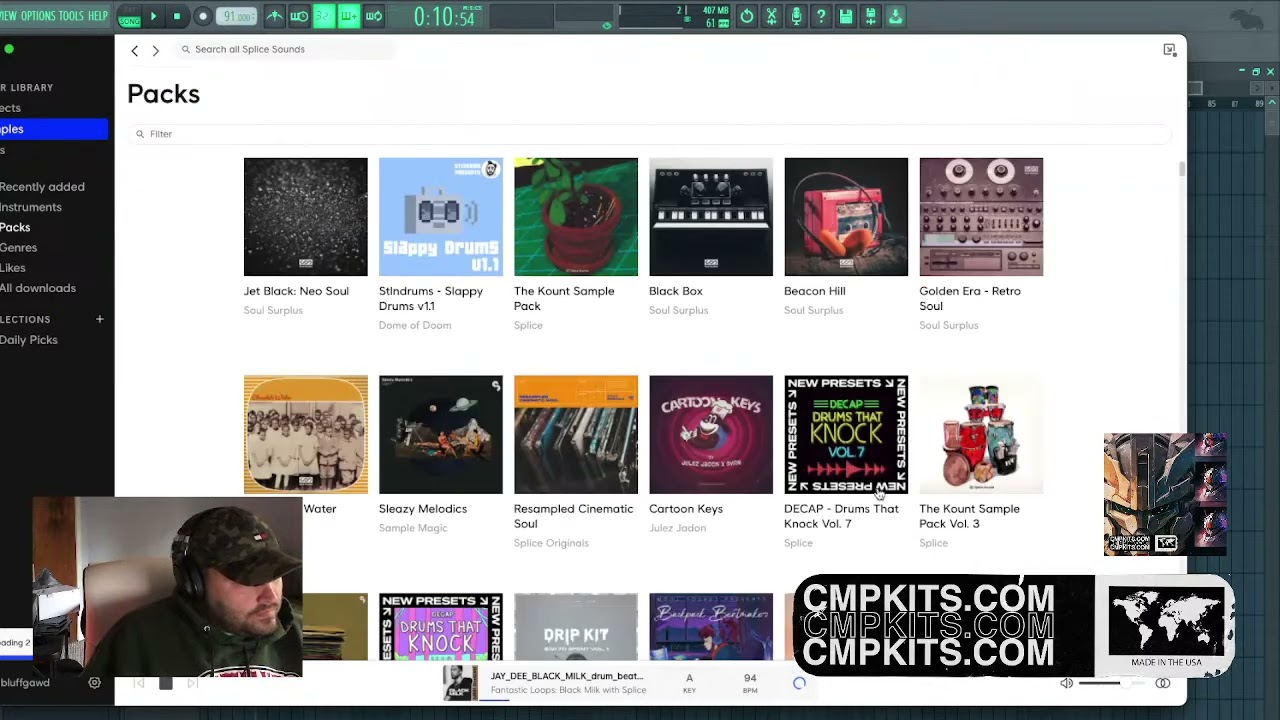Go back in Splice with the left arrow
Viewport: 1280px width, 720px height.
click(x=135, y=50)
